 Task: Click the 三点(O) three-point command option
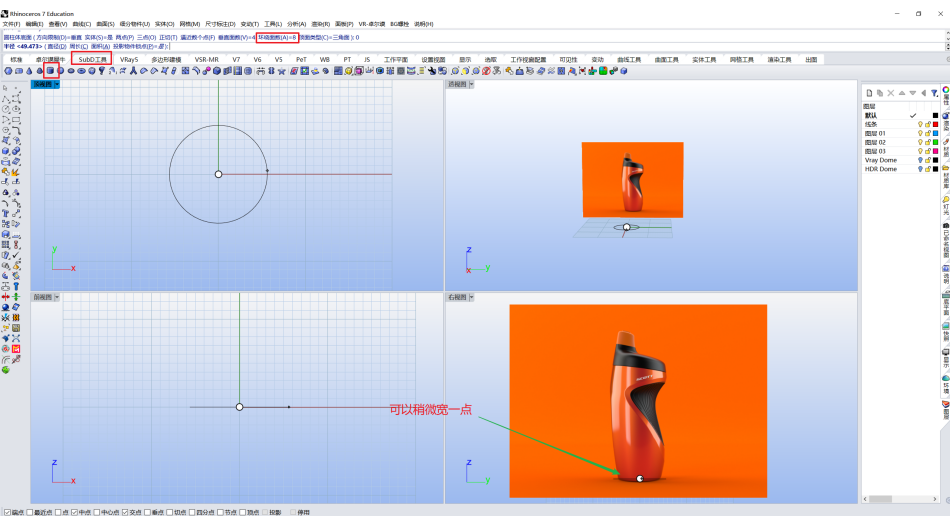click(x=147, y=38)
